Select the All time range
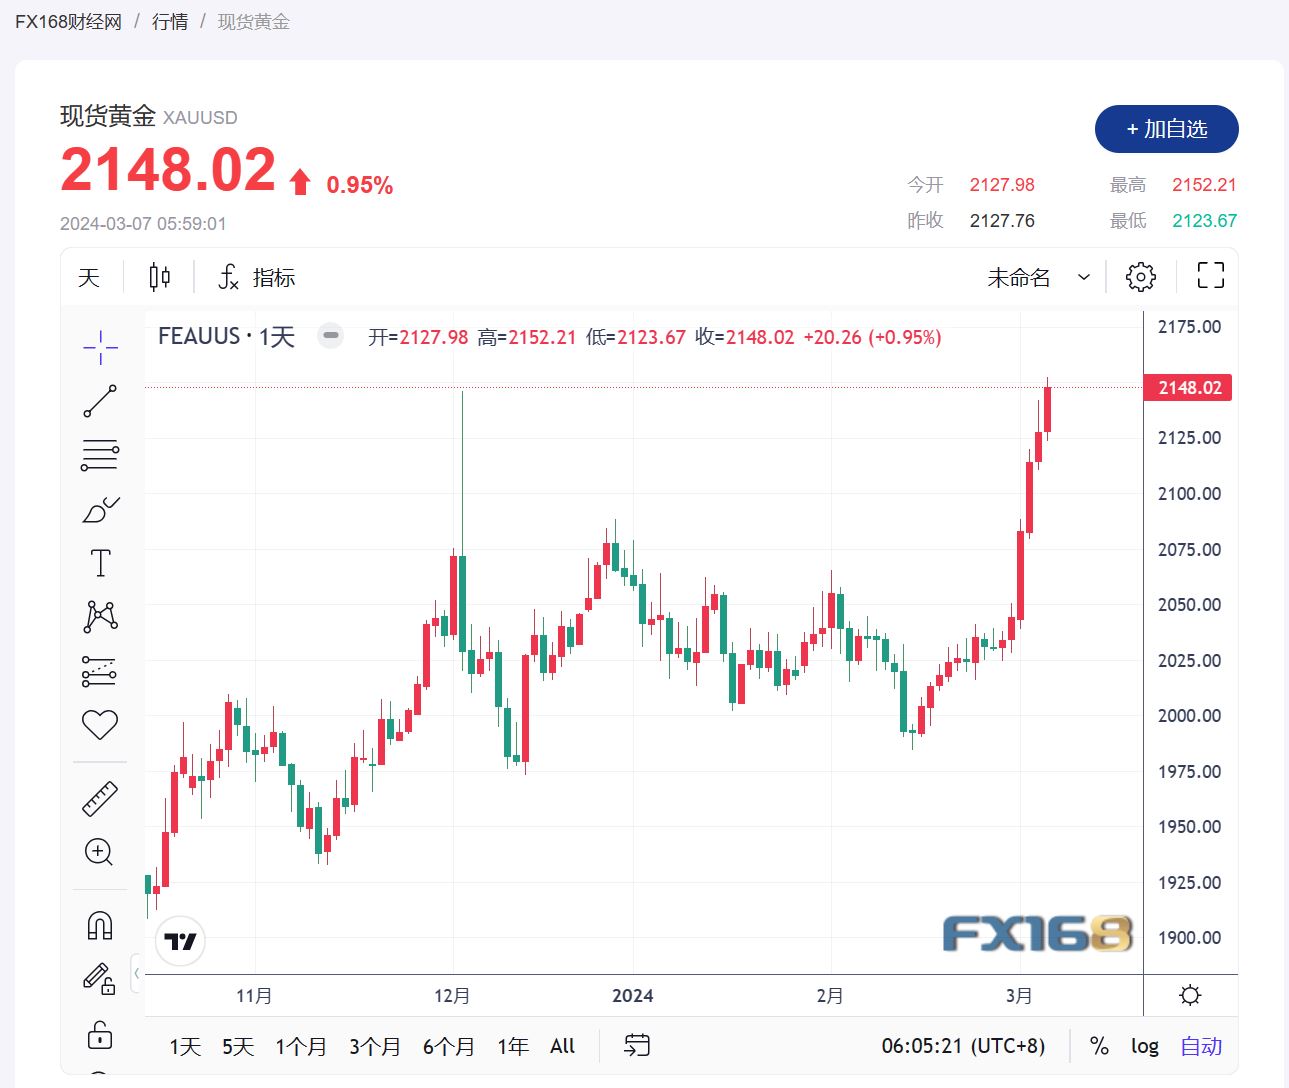This screenshot has height=1088, width=1289. click(563, 1046)
